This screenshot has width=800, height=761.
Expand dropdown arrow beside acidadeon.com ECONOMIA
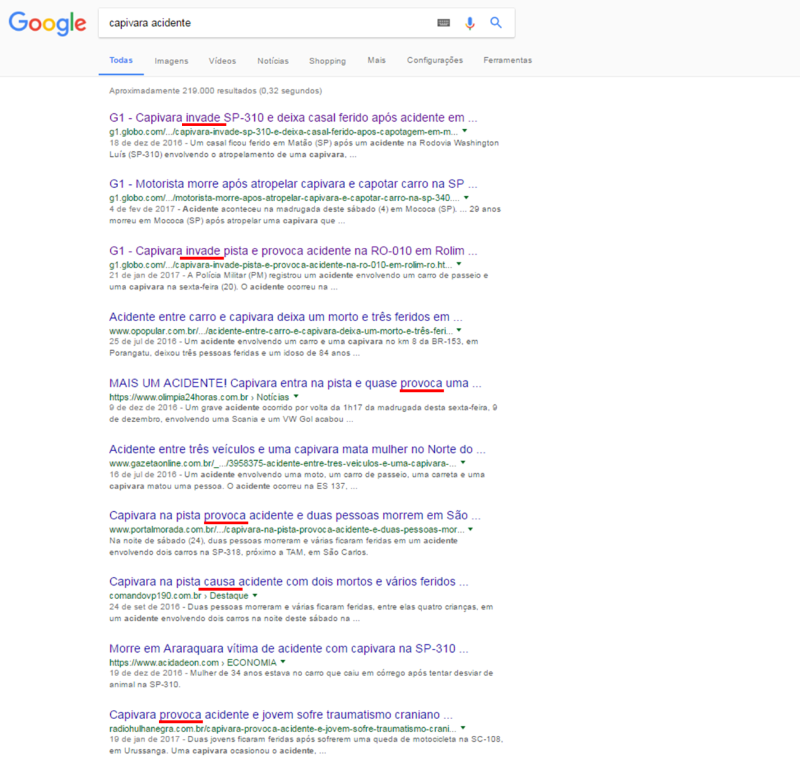click(x=283, y=662)
